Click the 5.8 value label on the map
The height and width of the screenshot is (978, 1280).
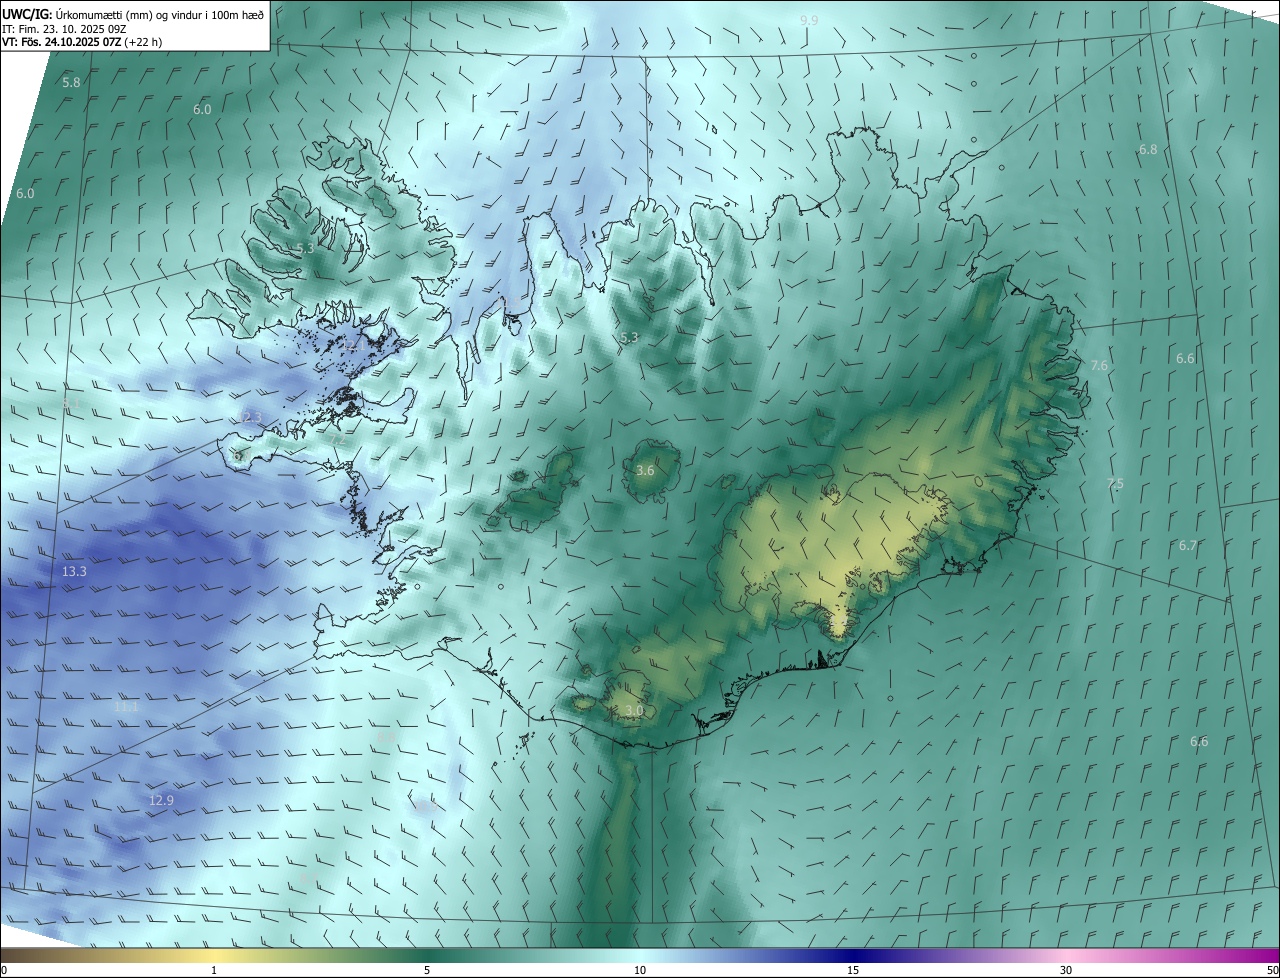click(x=71, y=82)
